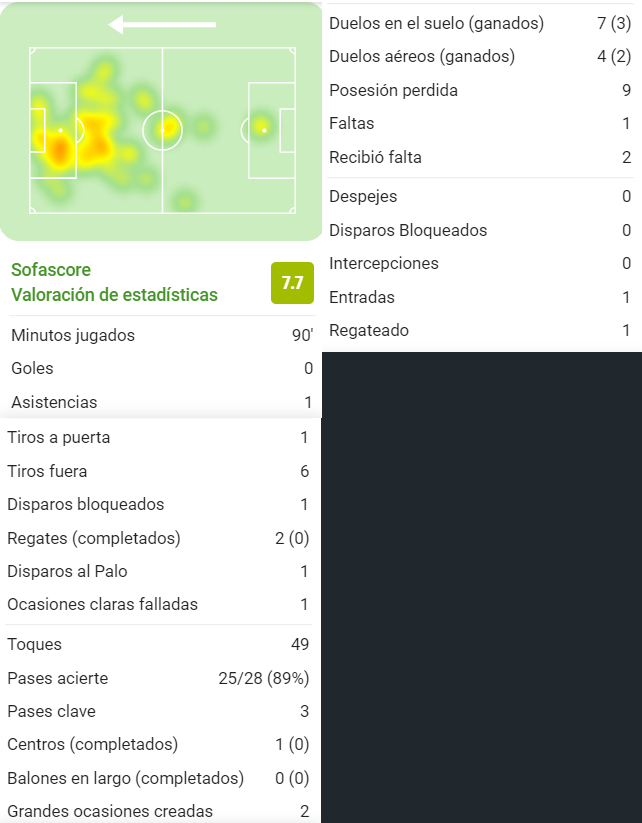
Task: Select the Tiros a puerta row
Action: [158, 437]
